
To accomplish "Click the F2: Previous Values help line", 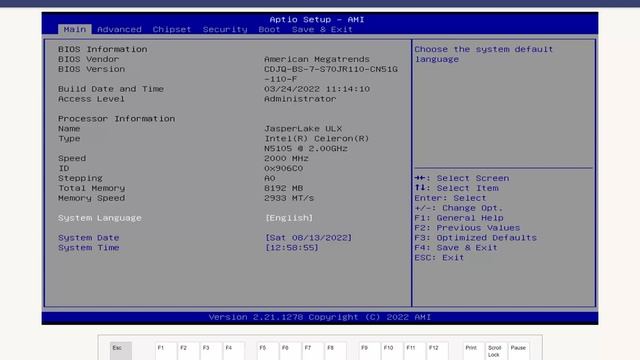I will pyautogui.click(x=467, y=228).
